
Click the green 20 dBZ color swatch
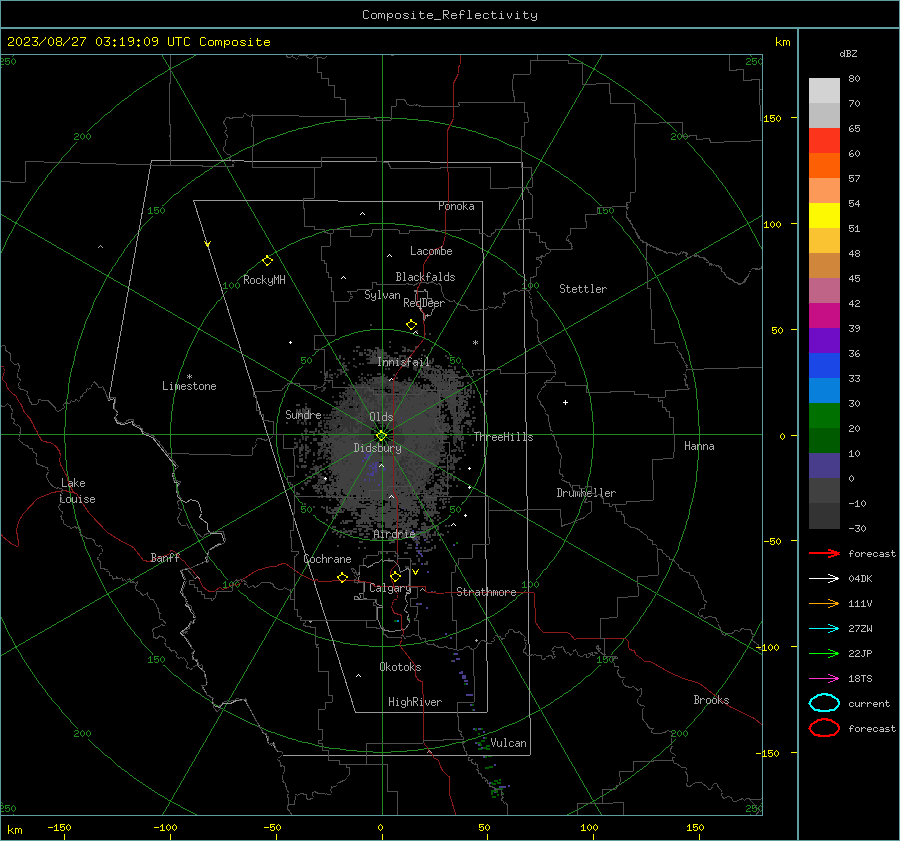coord(824,416)
